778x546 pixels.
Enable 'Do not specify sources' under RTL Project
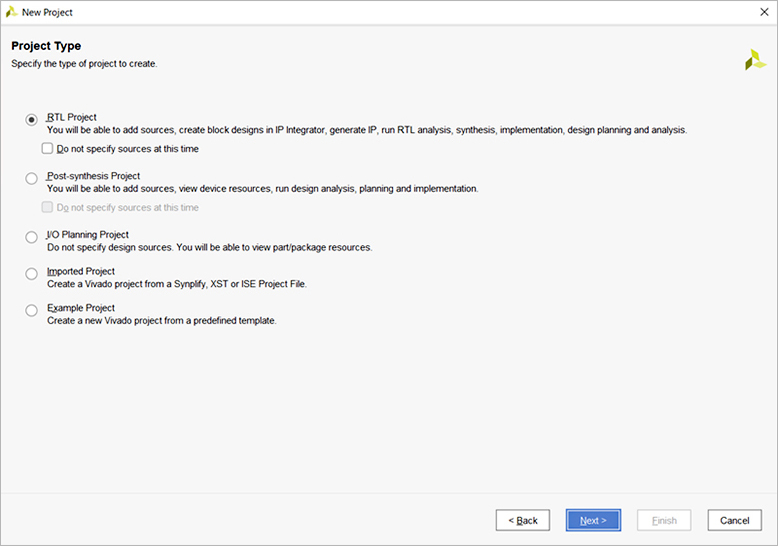point(47,148)
